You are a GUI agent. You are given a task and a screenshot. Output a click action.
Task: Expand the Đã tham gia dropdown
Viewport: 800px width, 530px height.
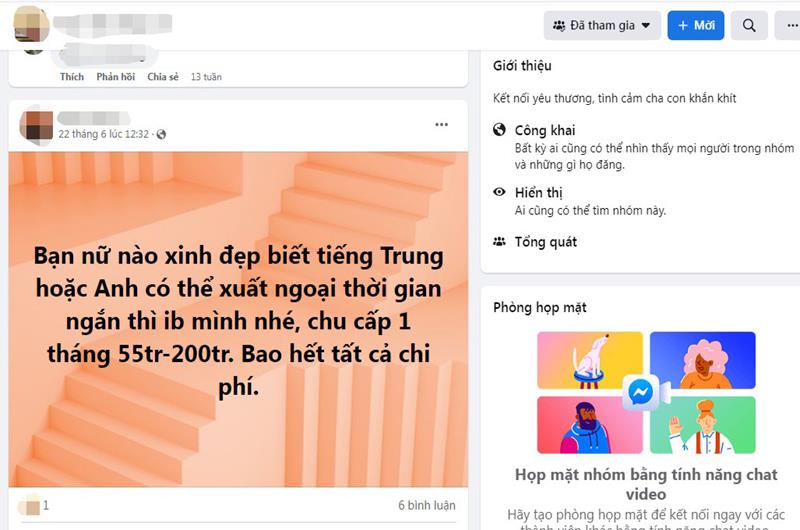coord(602,25)
